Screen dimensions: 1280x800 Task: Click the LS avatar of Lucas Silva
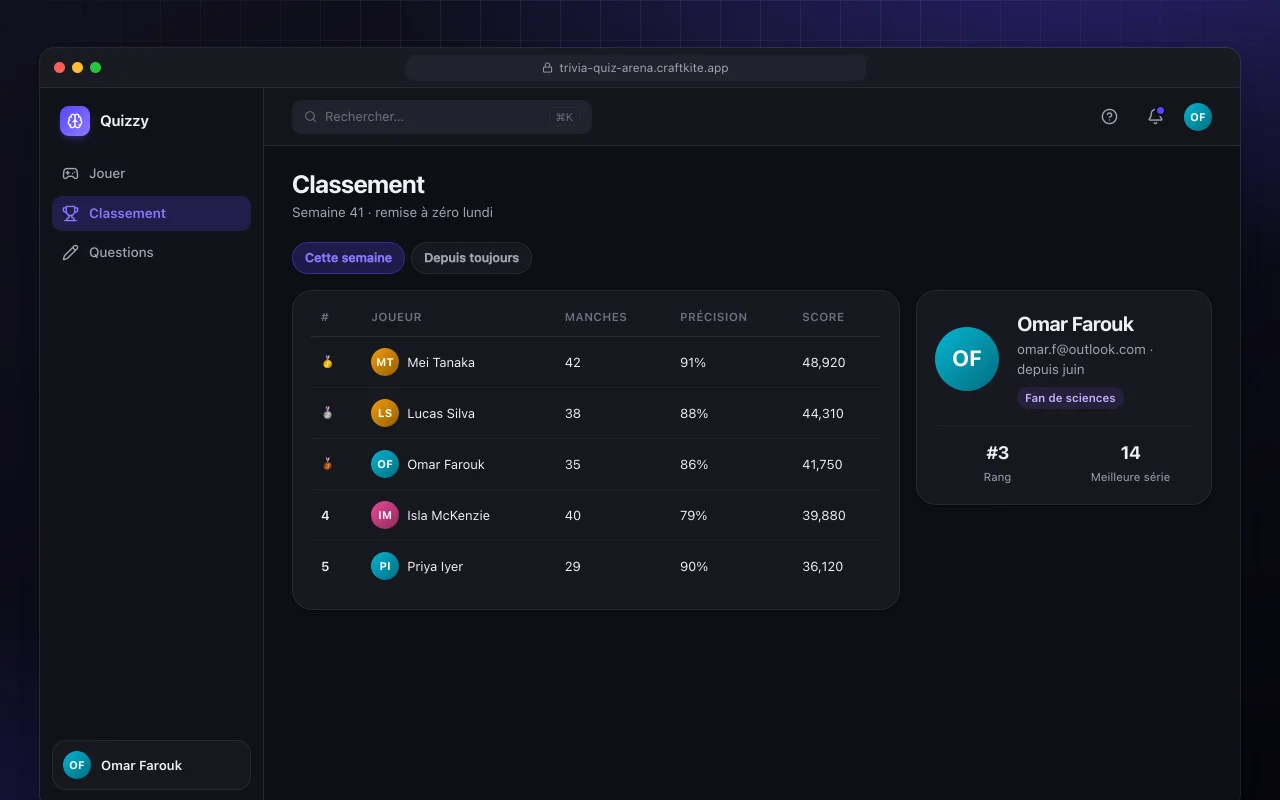pos(385,413)
